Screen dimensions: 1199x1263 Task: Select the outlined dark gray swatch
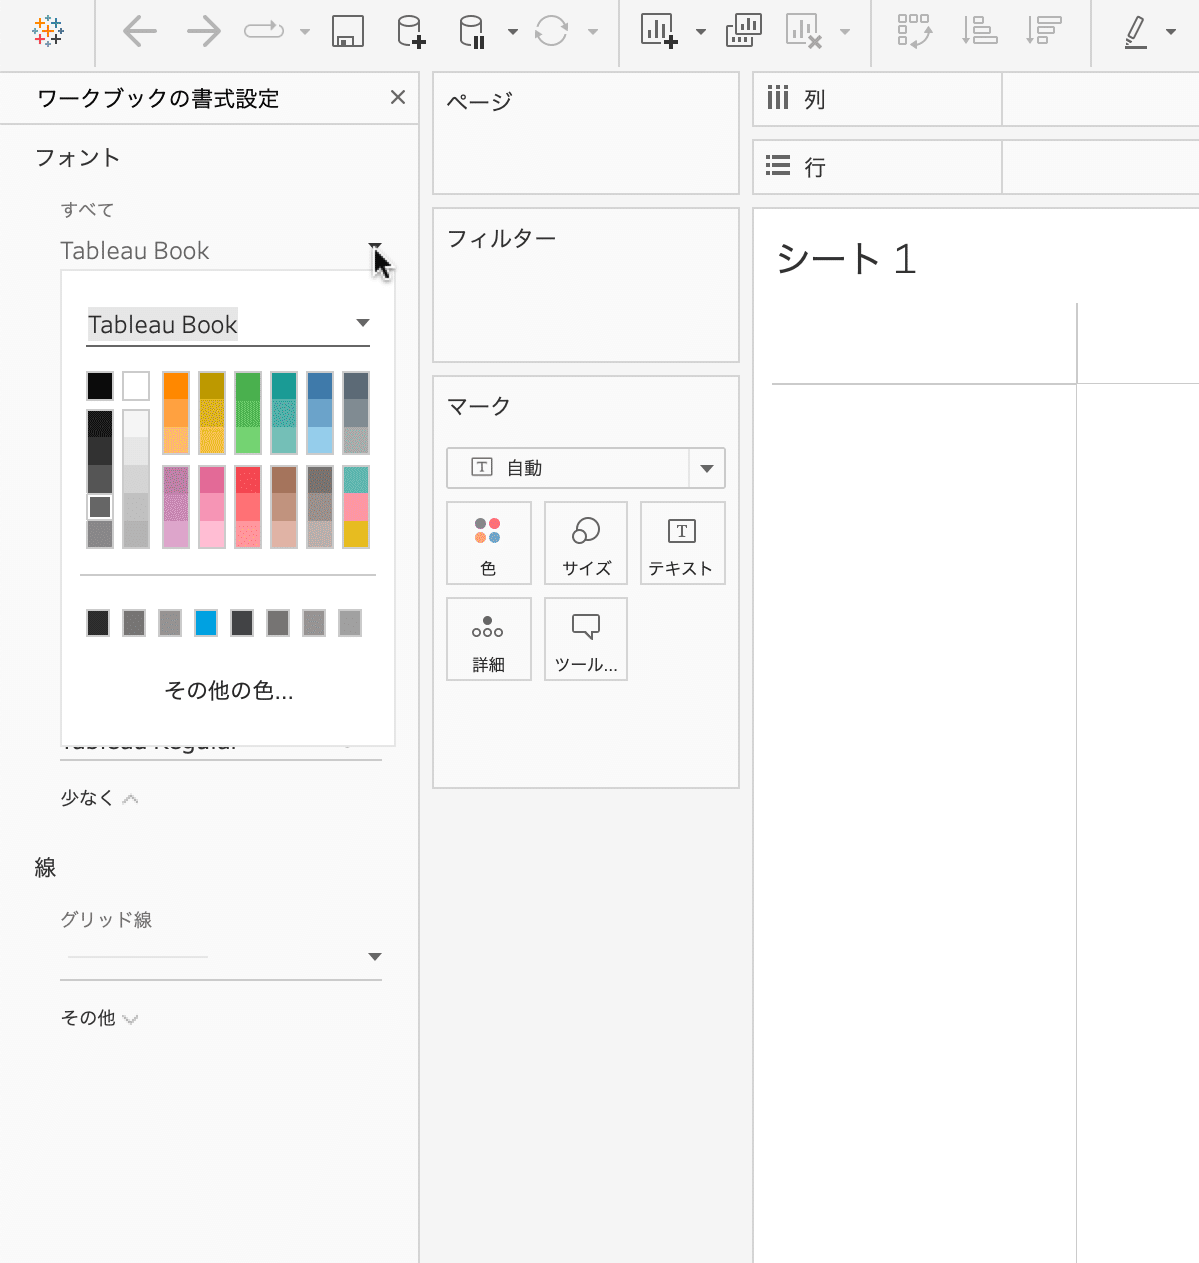coord(100,507)
